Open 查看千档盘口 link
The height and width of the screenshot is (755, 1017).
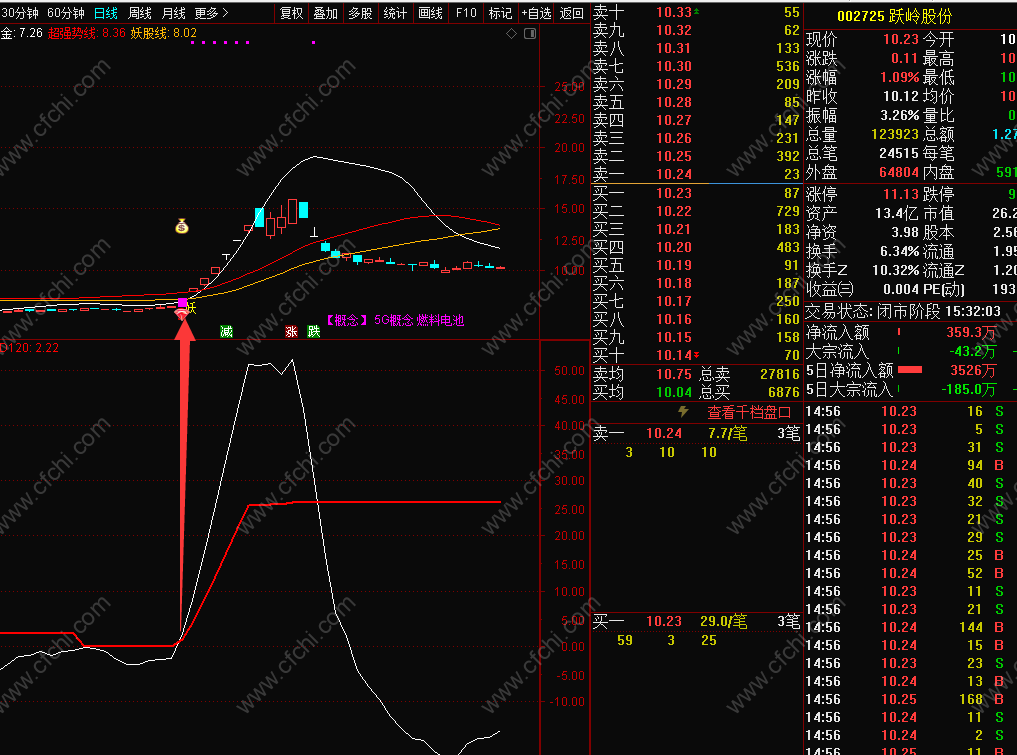click(x=749, y=412)
